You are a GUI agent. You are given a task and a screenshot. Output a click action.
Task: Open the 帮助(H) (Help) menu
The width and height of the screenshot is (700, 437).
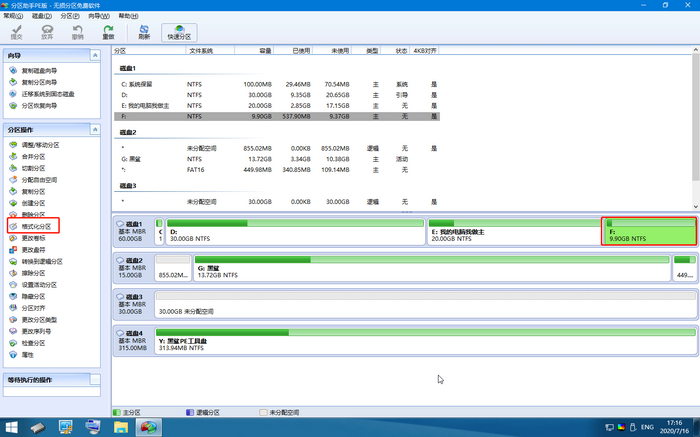(128, 17)
